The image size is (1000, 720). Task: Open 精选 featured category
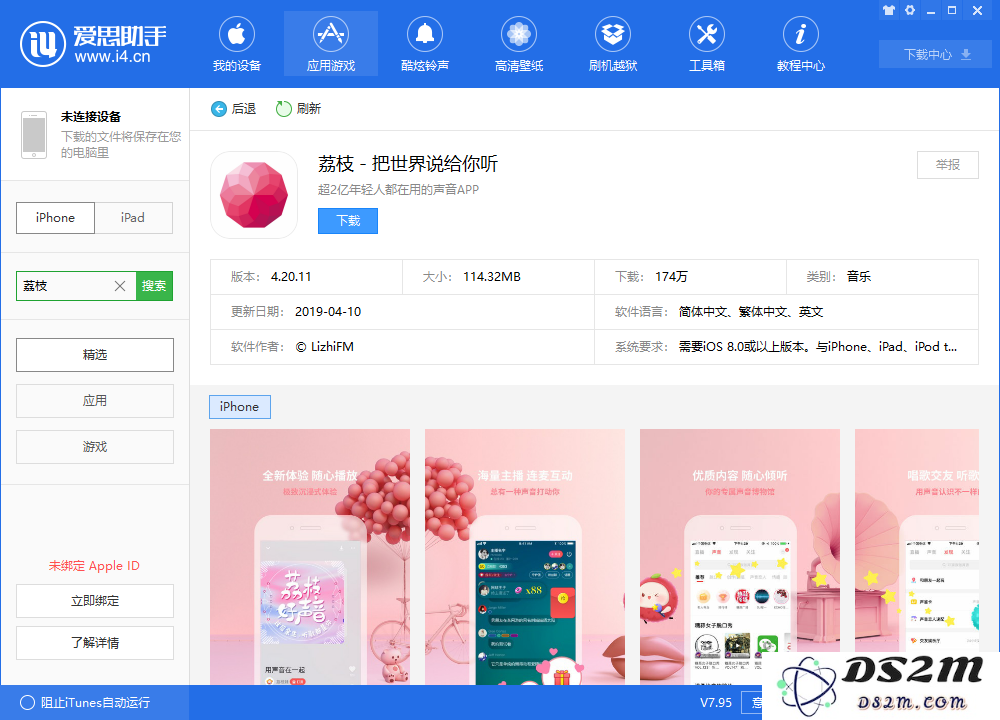(95, 355)
